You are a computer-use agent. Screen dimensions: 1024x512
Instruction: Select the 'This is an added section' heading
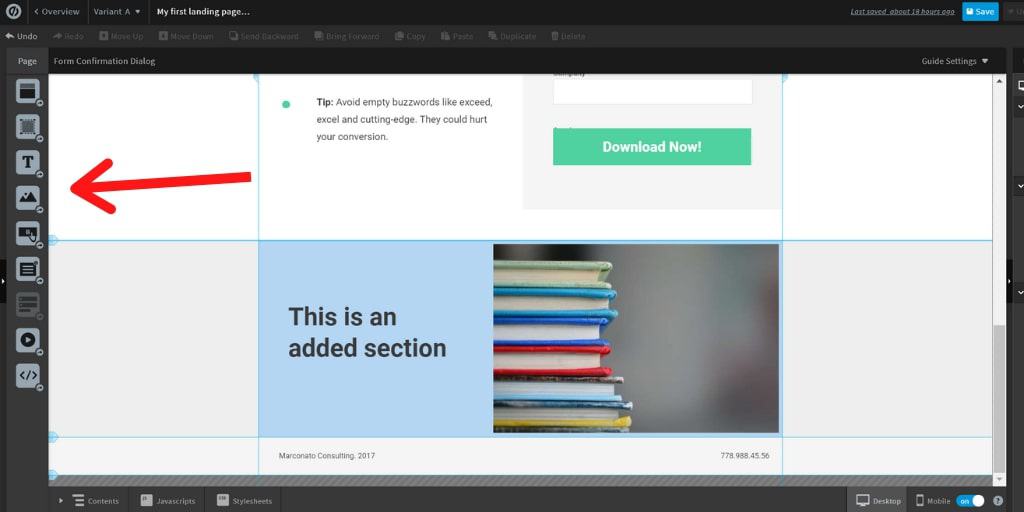click(367, 332)
